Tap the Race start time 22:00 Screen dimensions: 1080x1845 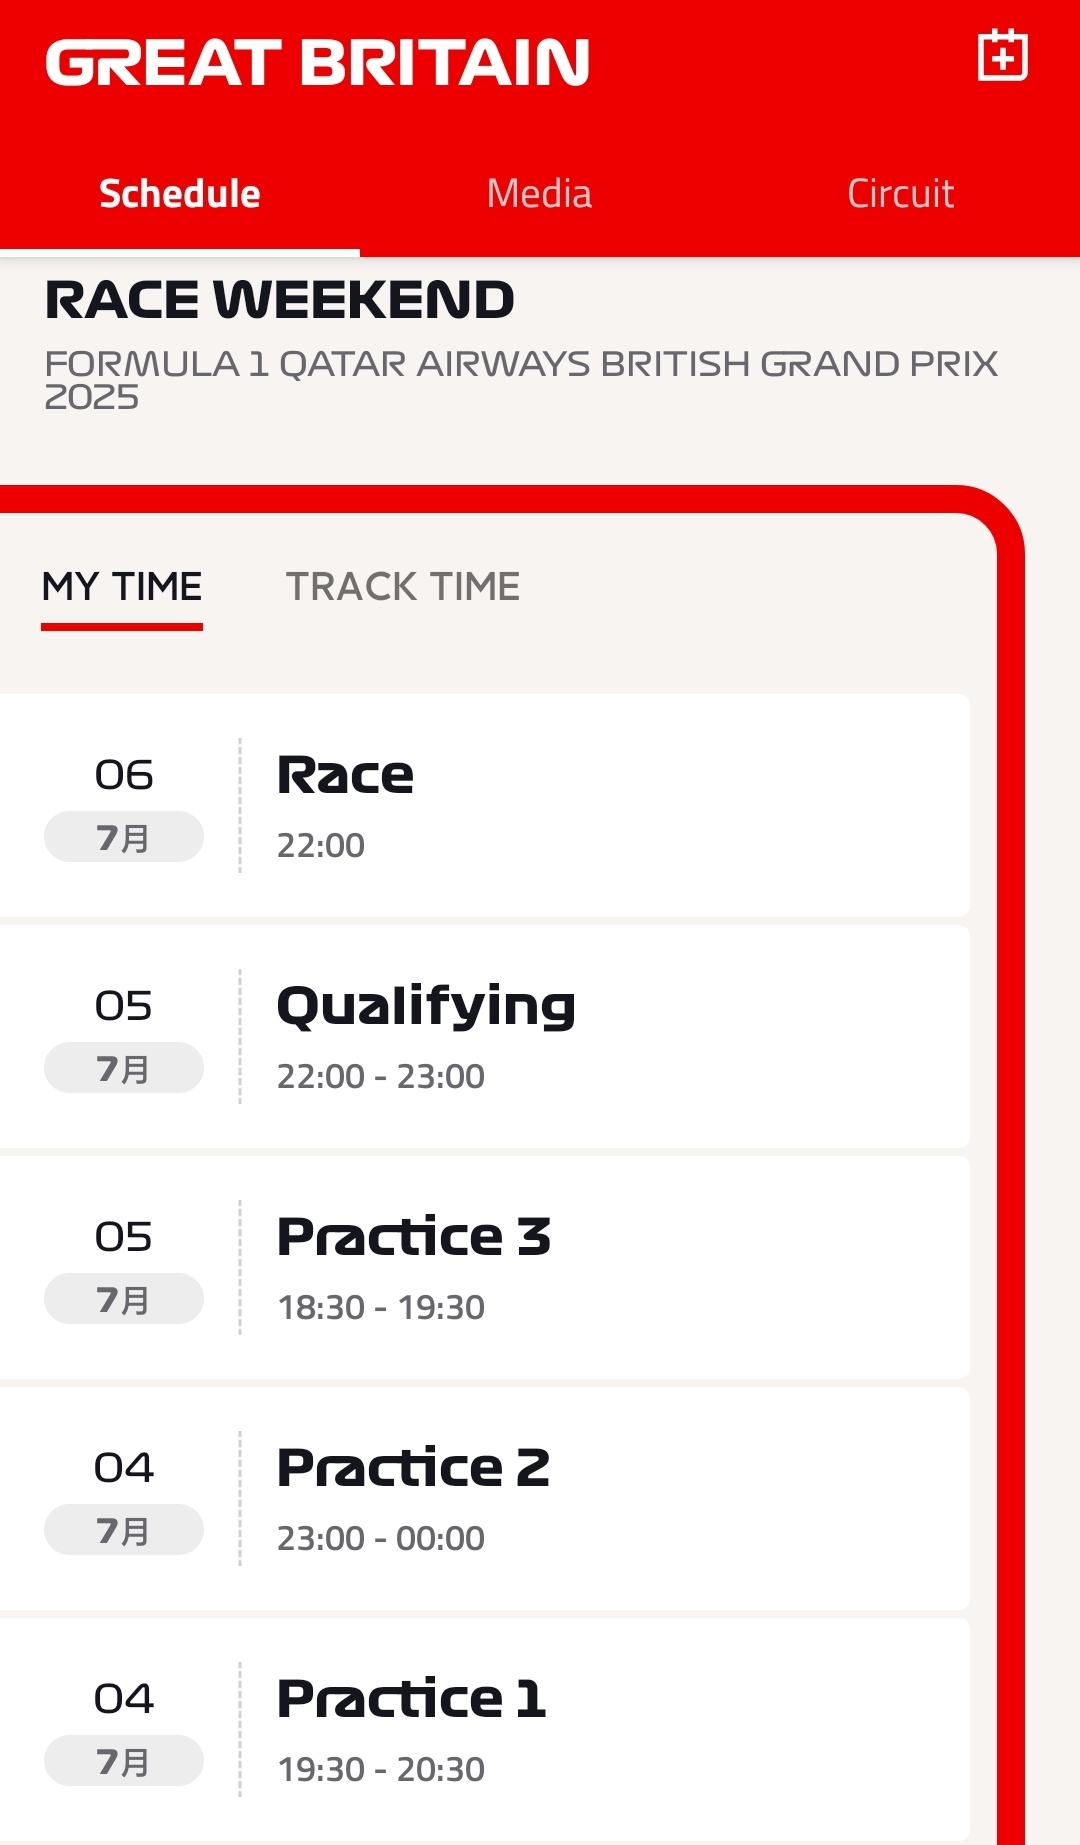[321, 845]
